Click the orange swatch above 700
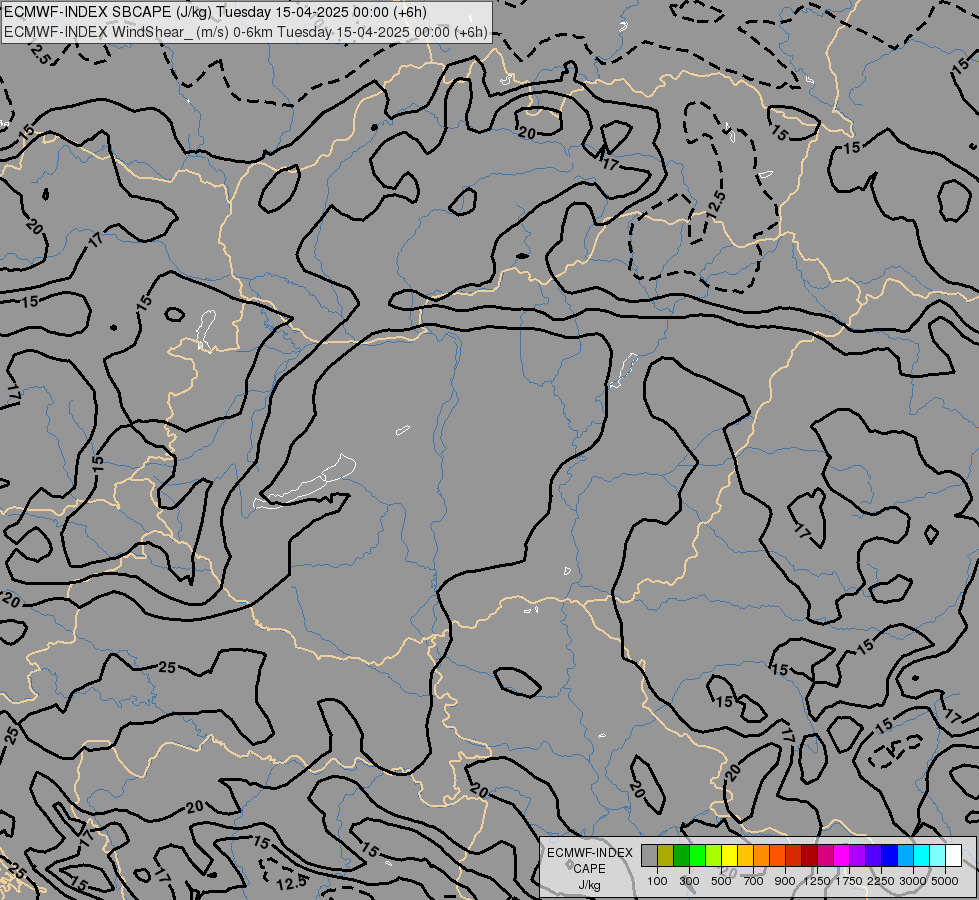The height and width of the screenshot is (900, 979). [762, 855]
